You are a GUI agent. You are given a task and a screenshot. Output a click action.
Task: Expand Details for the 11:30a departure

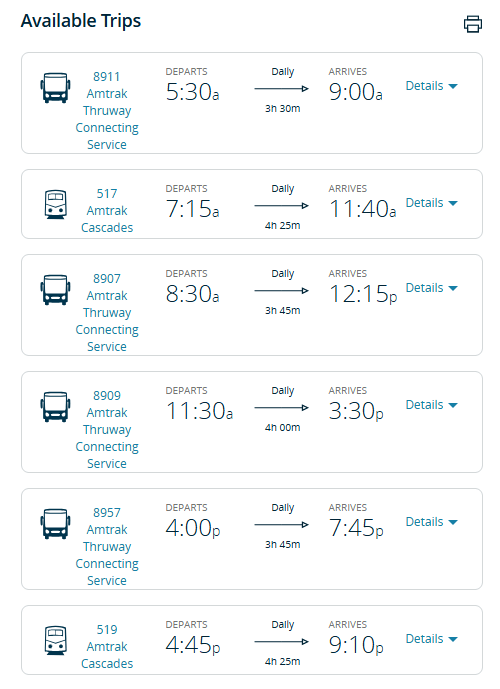point(431,405)
